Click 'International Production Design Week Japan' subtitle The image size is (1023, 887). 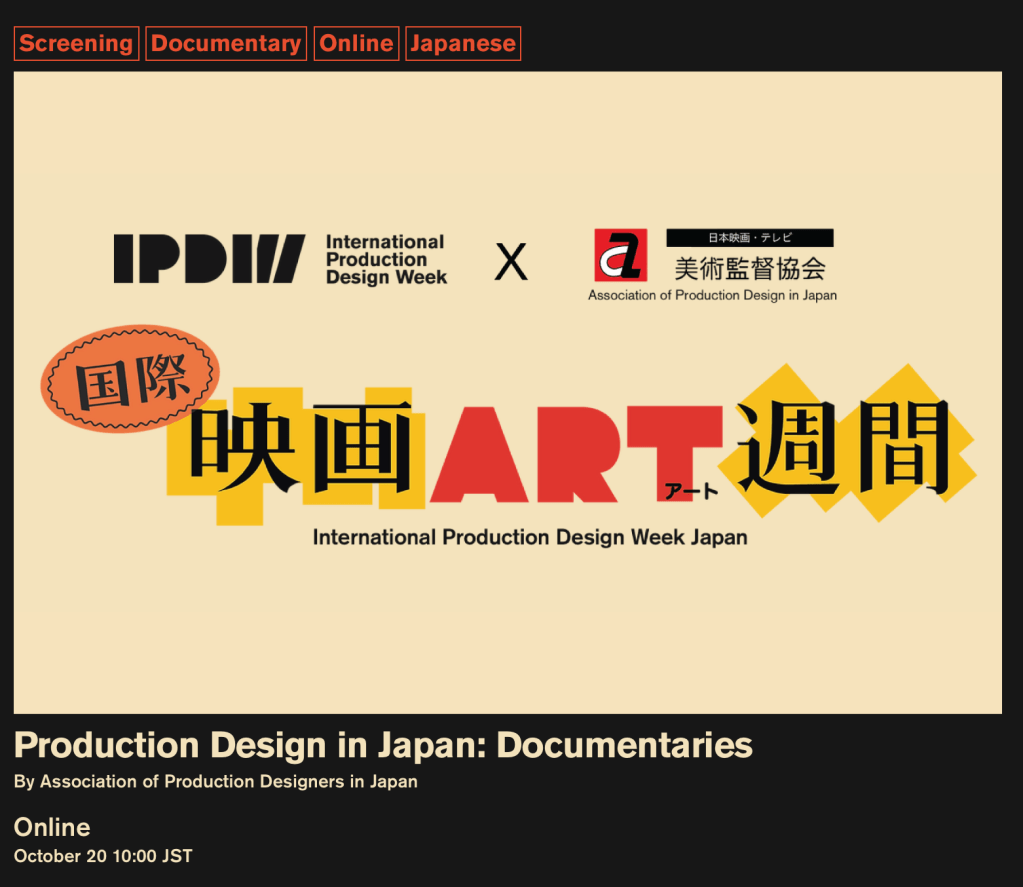click(x=530, y=537)
